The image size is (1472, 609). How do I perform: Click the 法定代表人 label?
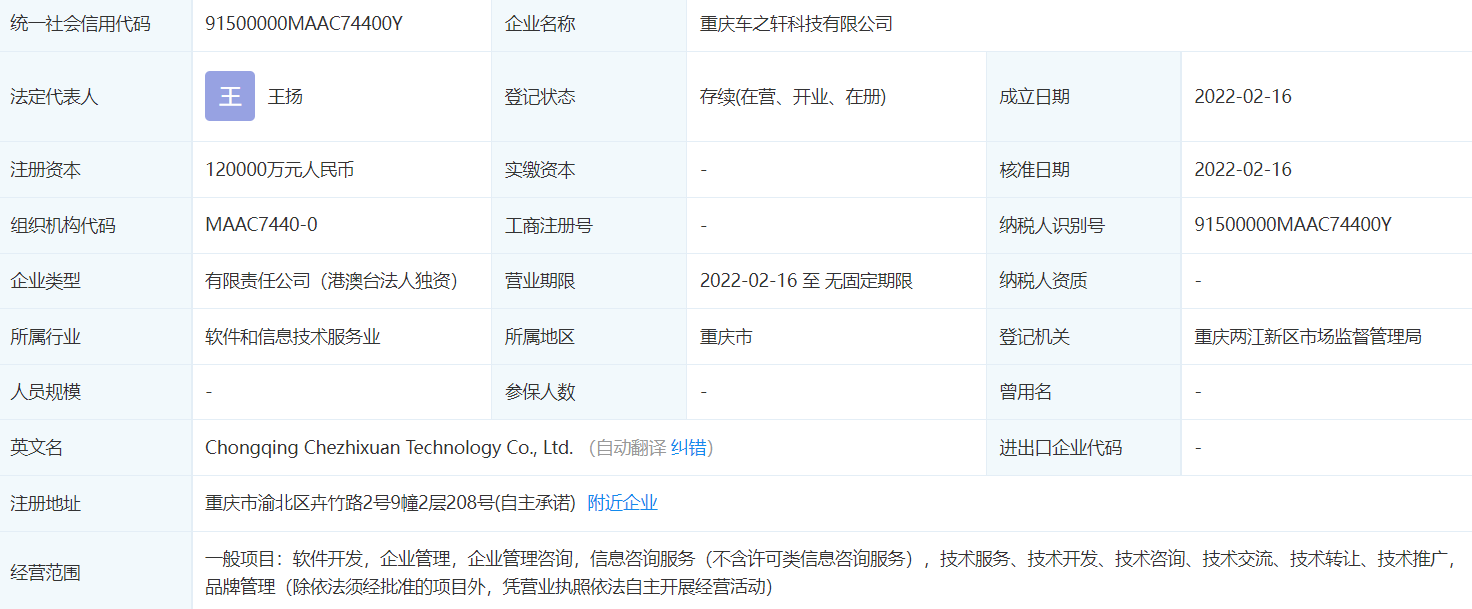coord(54,97)
